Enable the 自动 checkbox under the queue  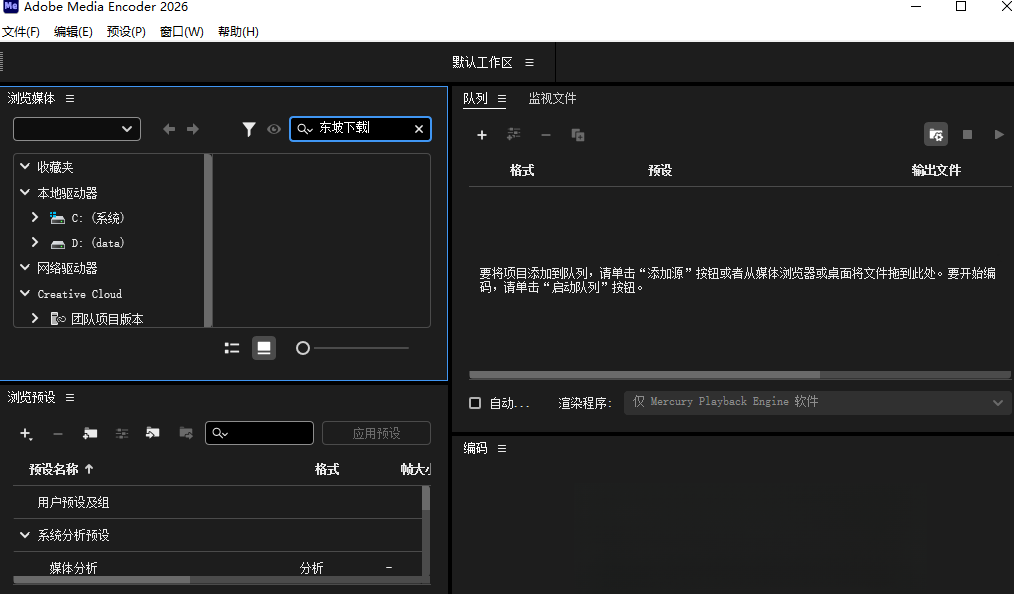pyautogui.click(x=475, y=403)
